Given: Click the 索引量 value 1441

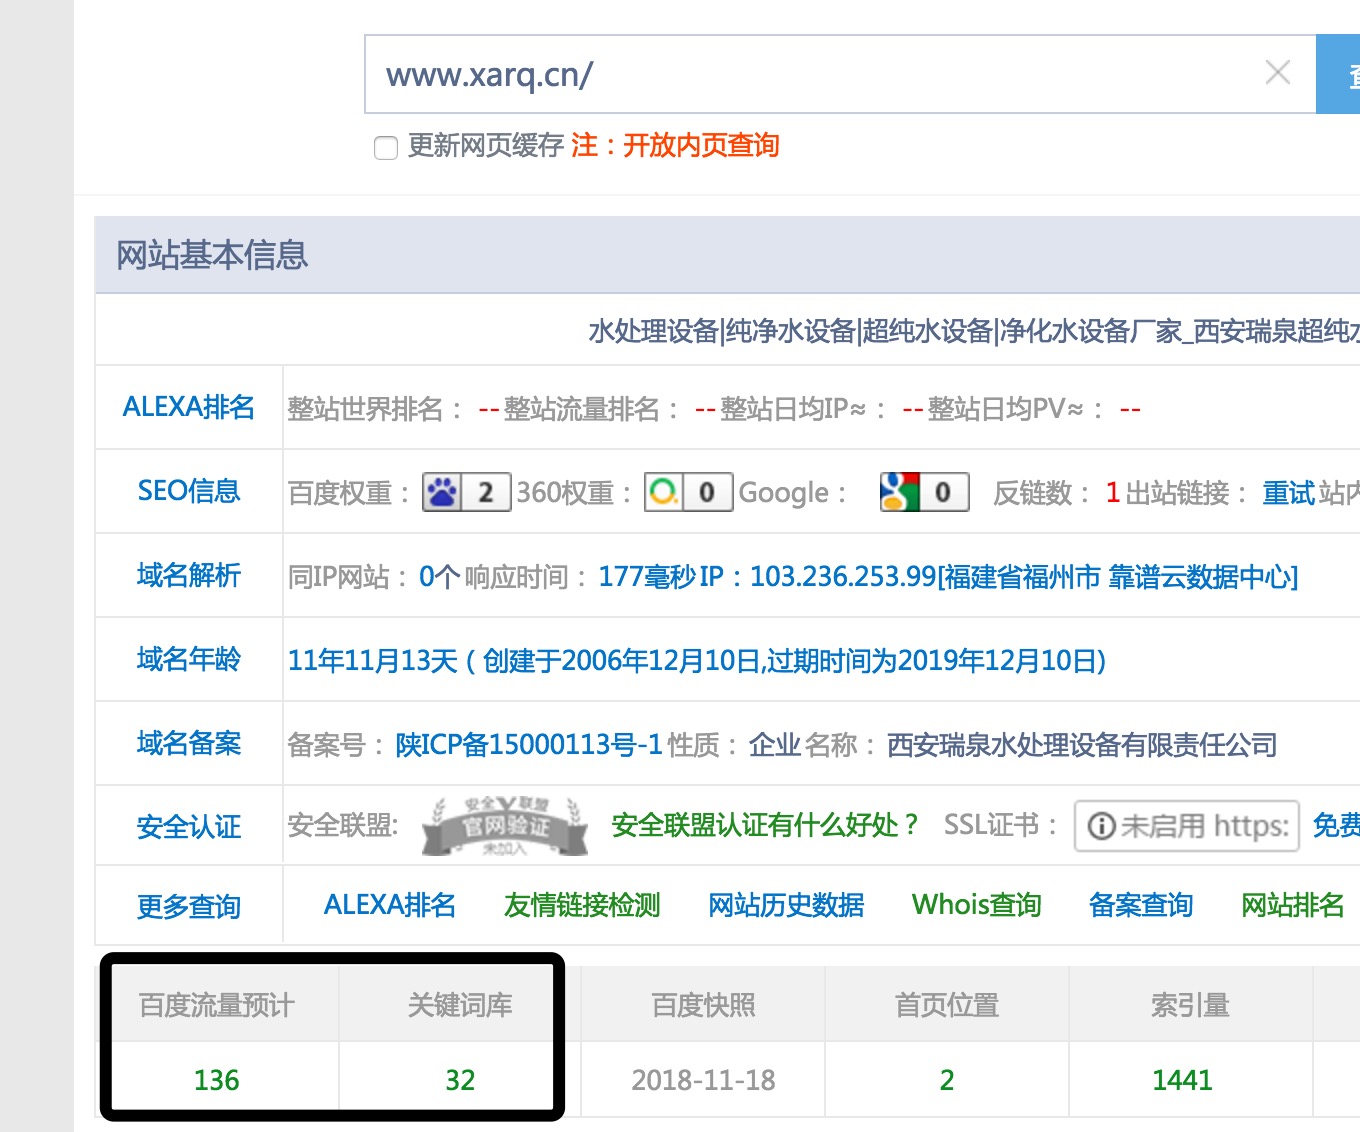Looking at the screenshot, I should point(1182,1080).
